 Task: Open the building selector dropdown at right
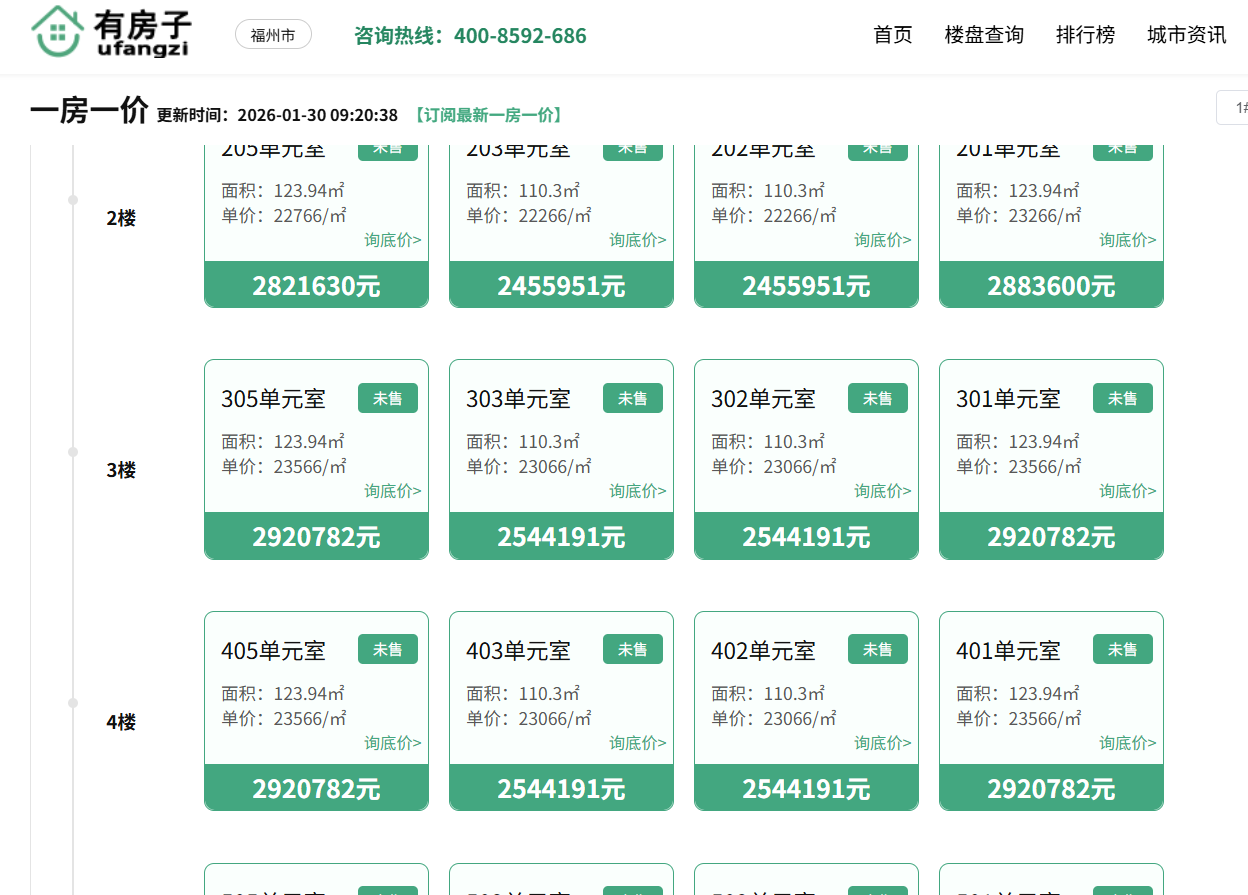pos(1234,108)
